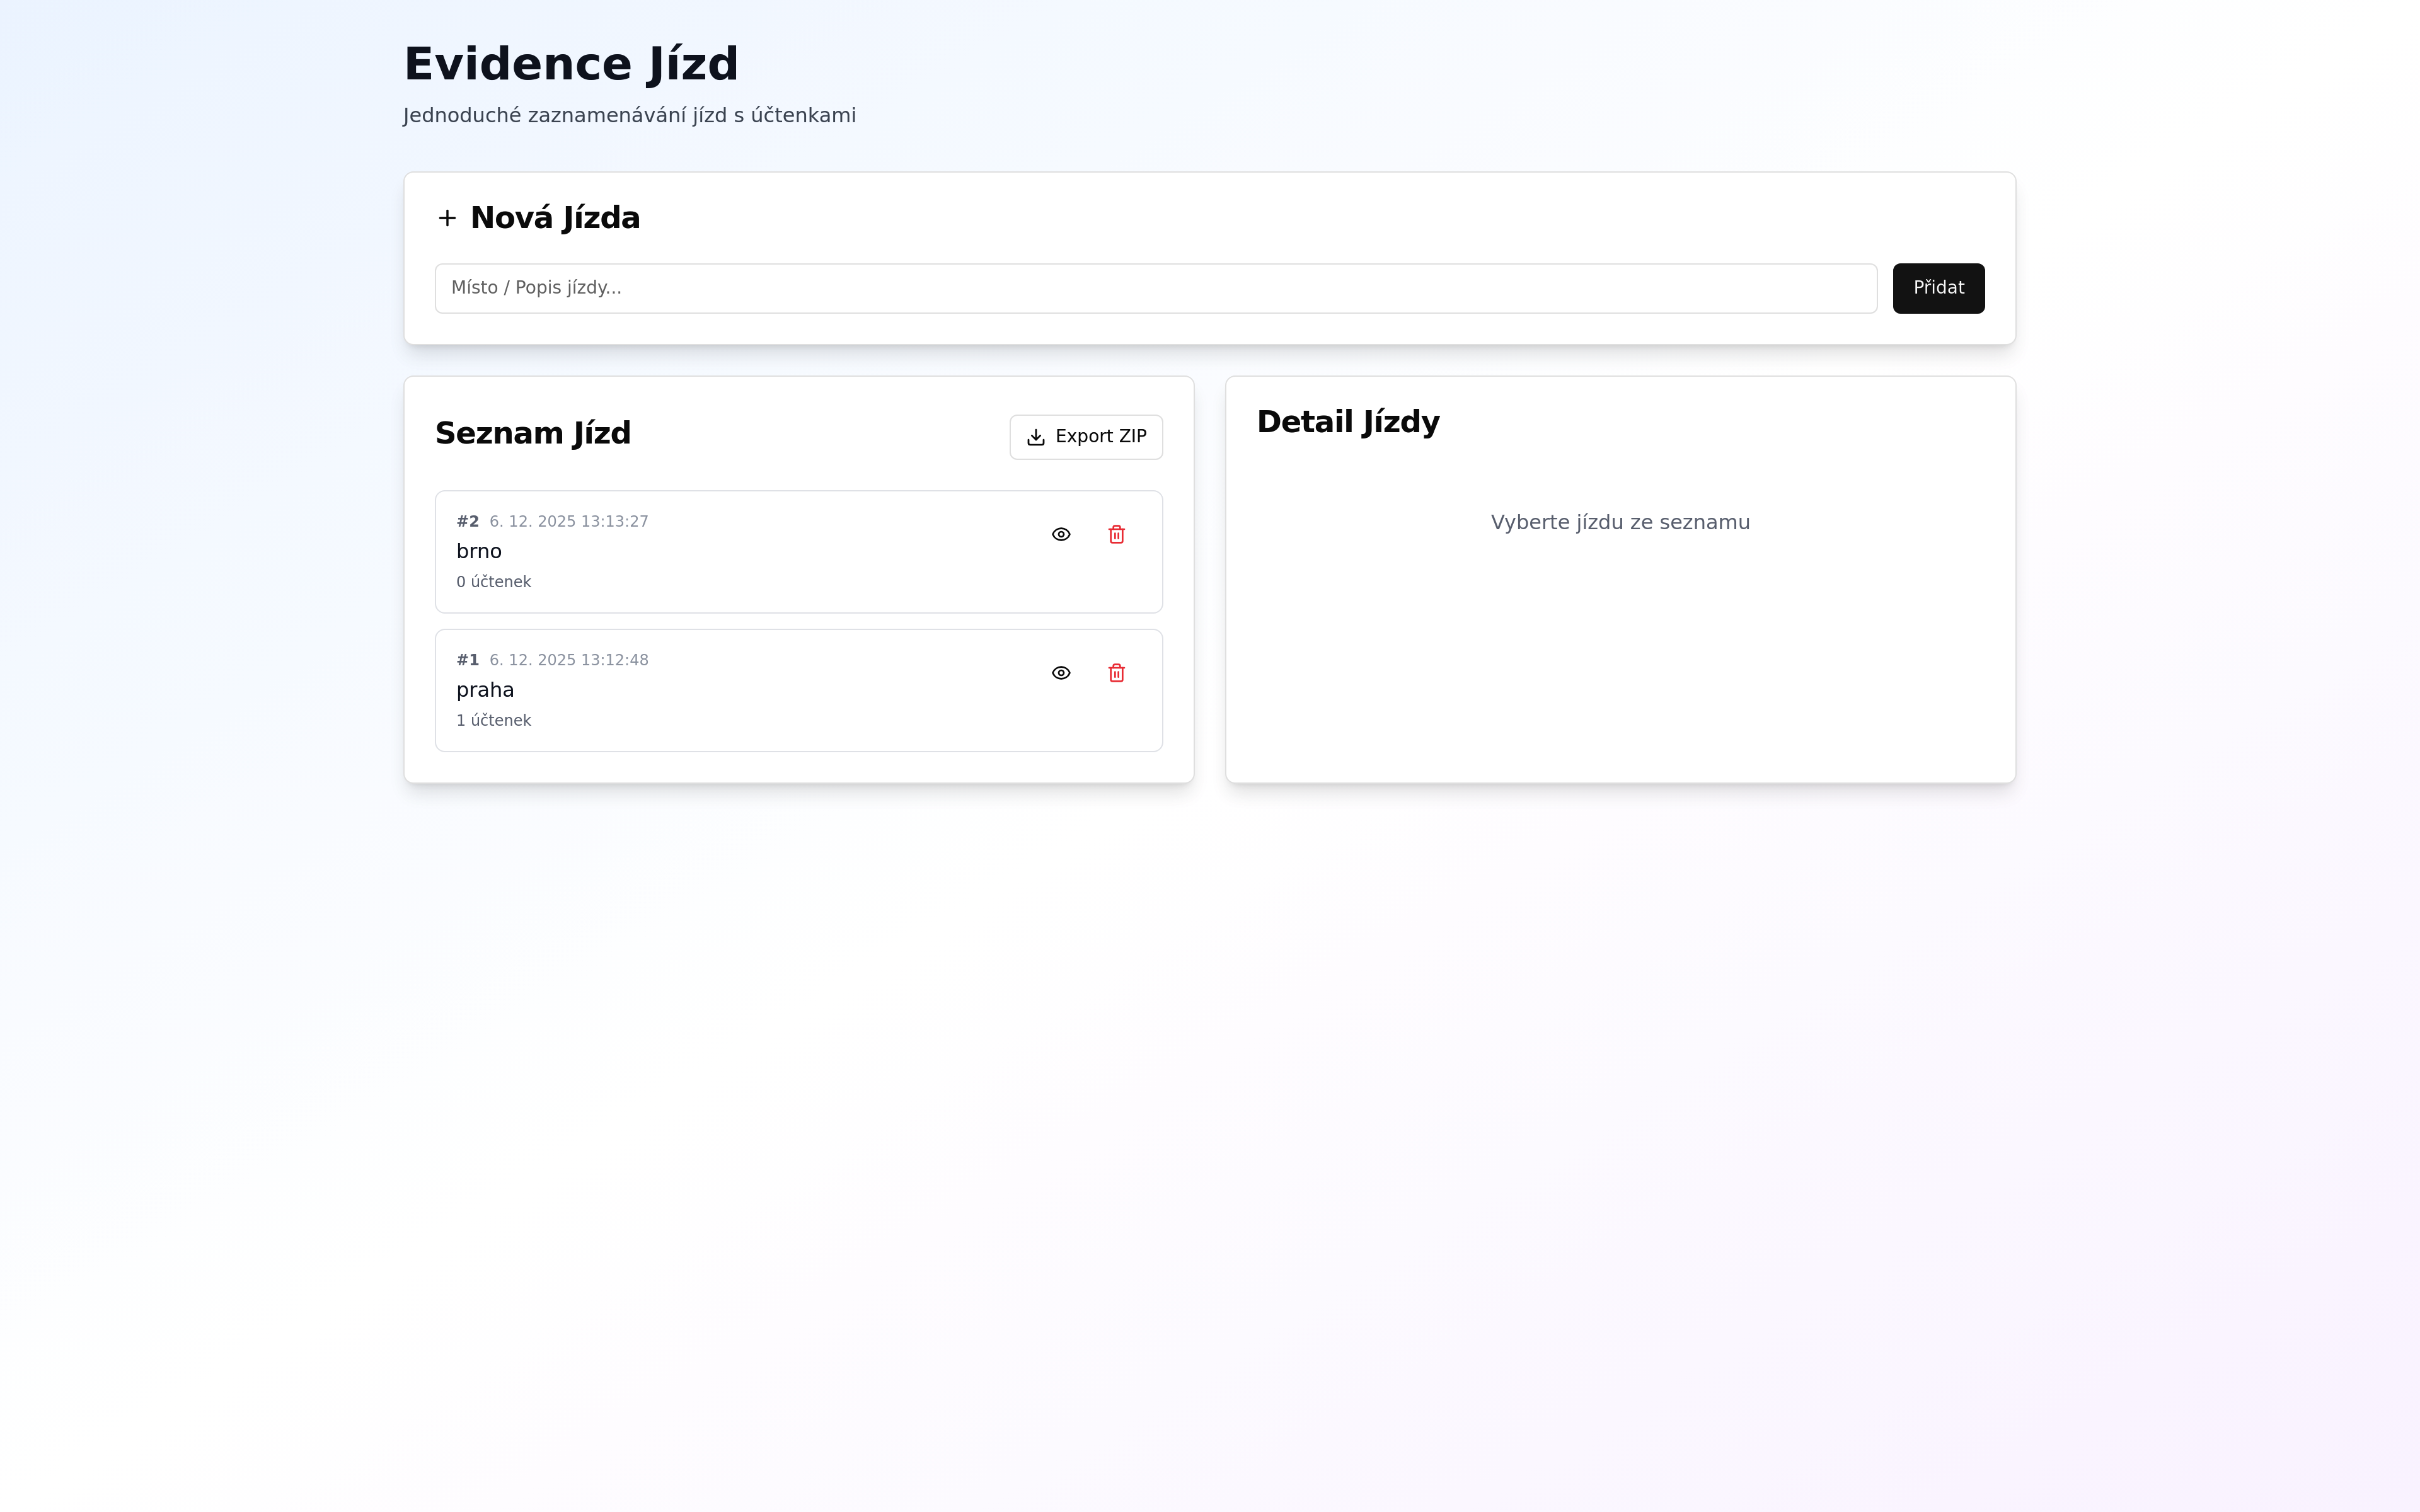Click the Seznam Jízd heading

click(533, 434)
